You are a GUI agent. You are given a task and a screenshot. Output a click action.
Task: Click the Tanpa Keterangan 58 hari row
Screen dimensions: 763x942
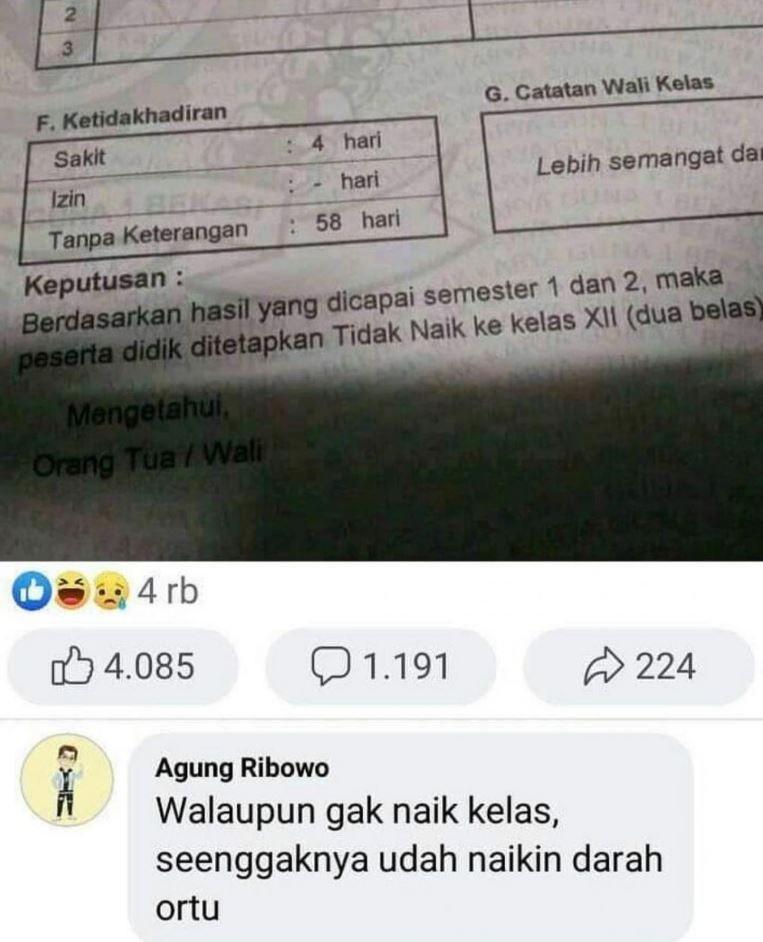233,230
